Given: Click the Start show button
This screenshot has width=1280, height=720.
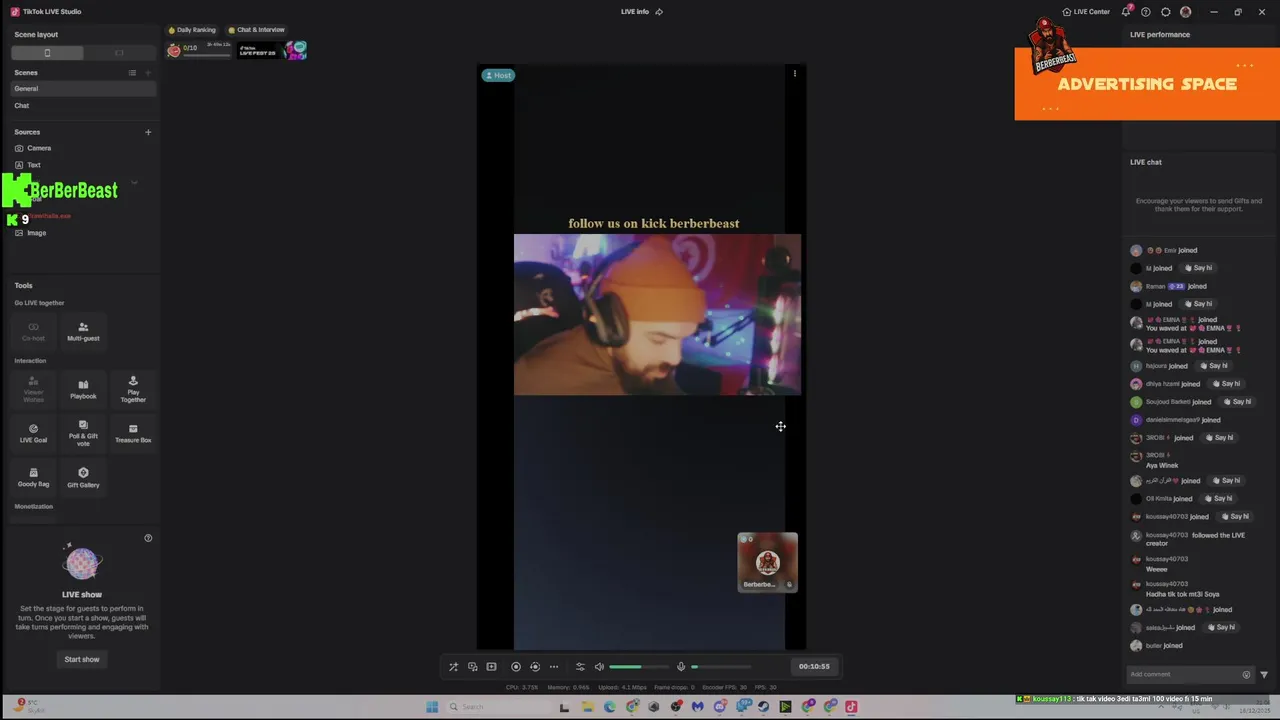Looking at the screenshot, I should (x=82, y=659).
